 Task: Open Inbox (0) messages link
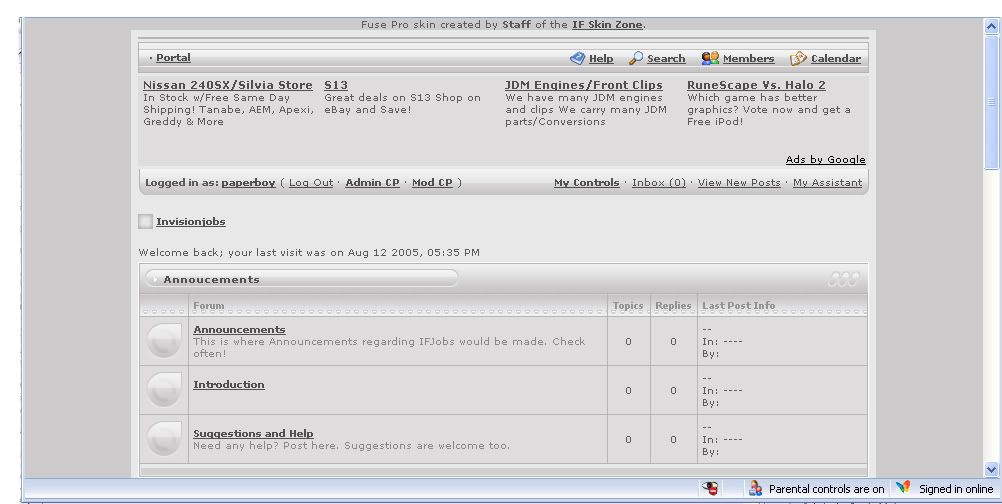[x=659, y=183]
